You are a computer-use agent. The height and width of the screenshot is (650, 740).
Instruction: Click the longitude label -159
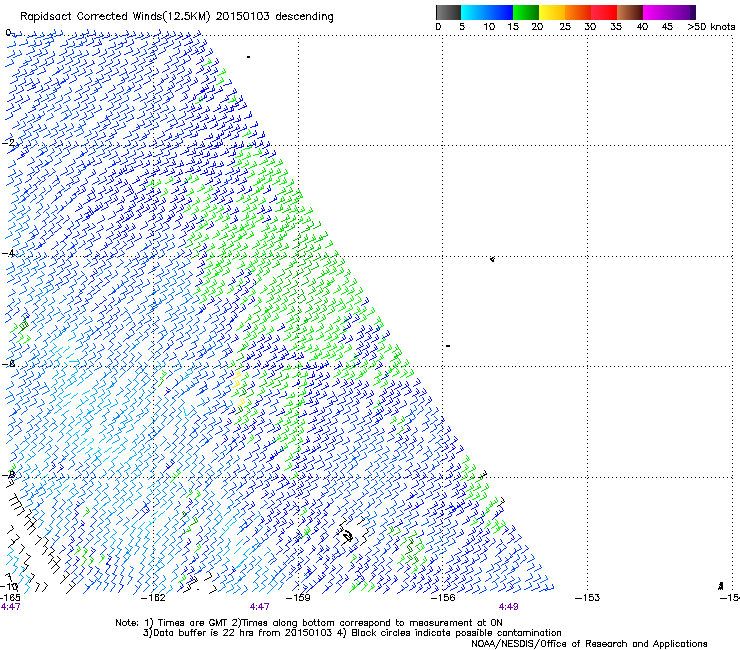tap(298, 598)
